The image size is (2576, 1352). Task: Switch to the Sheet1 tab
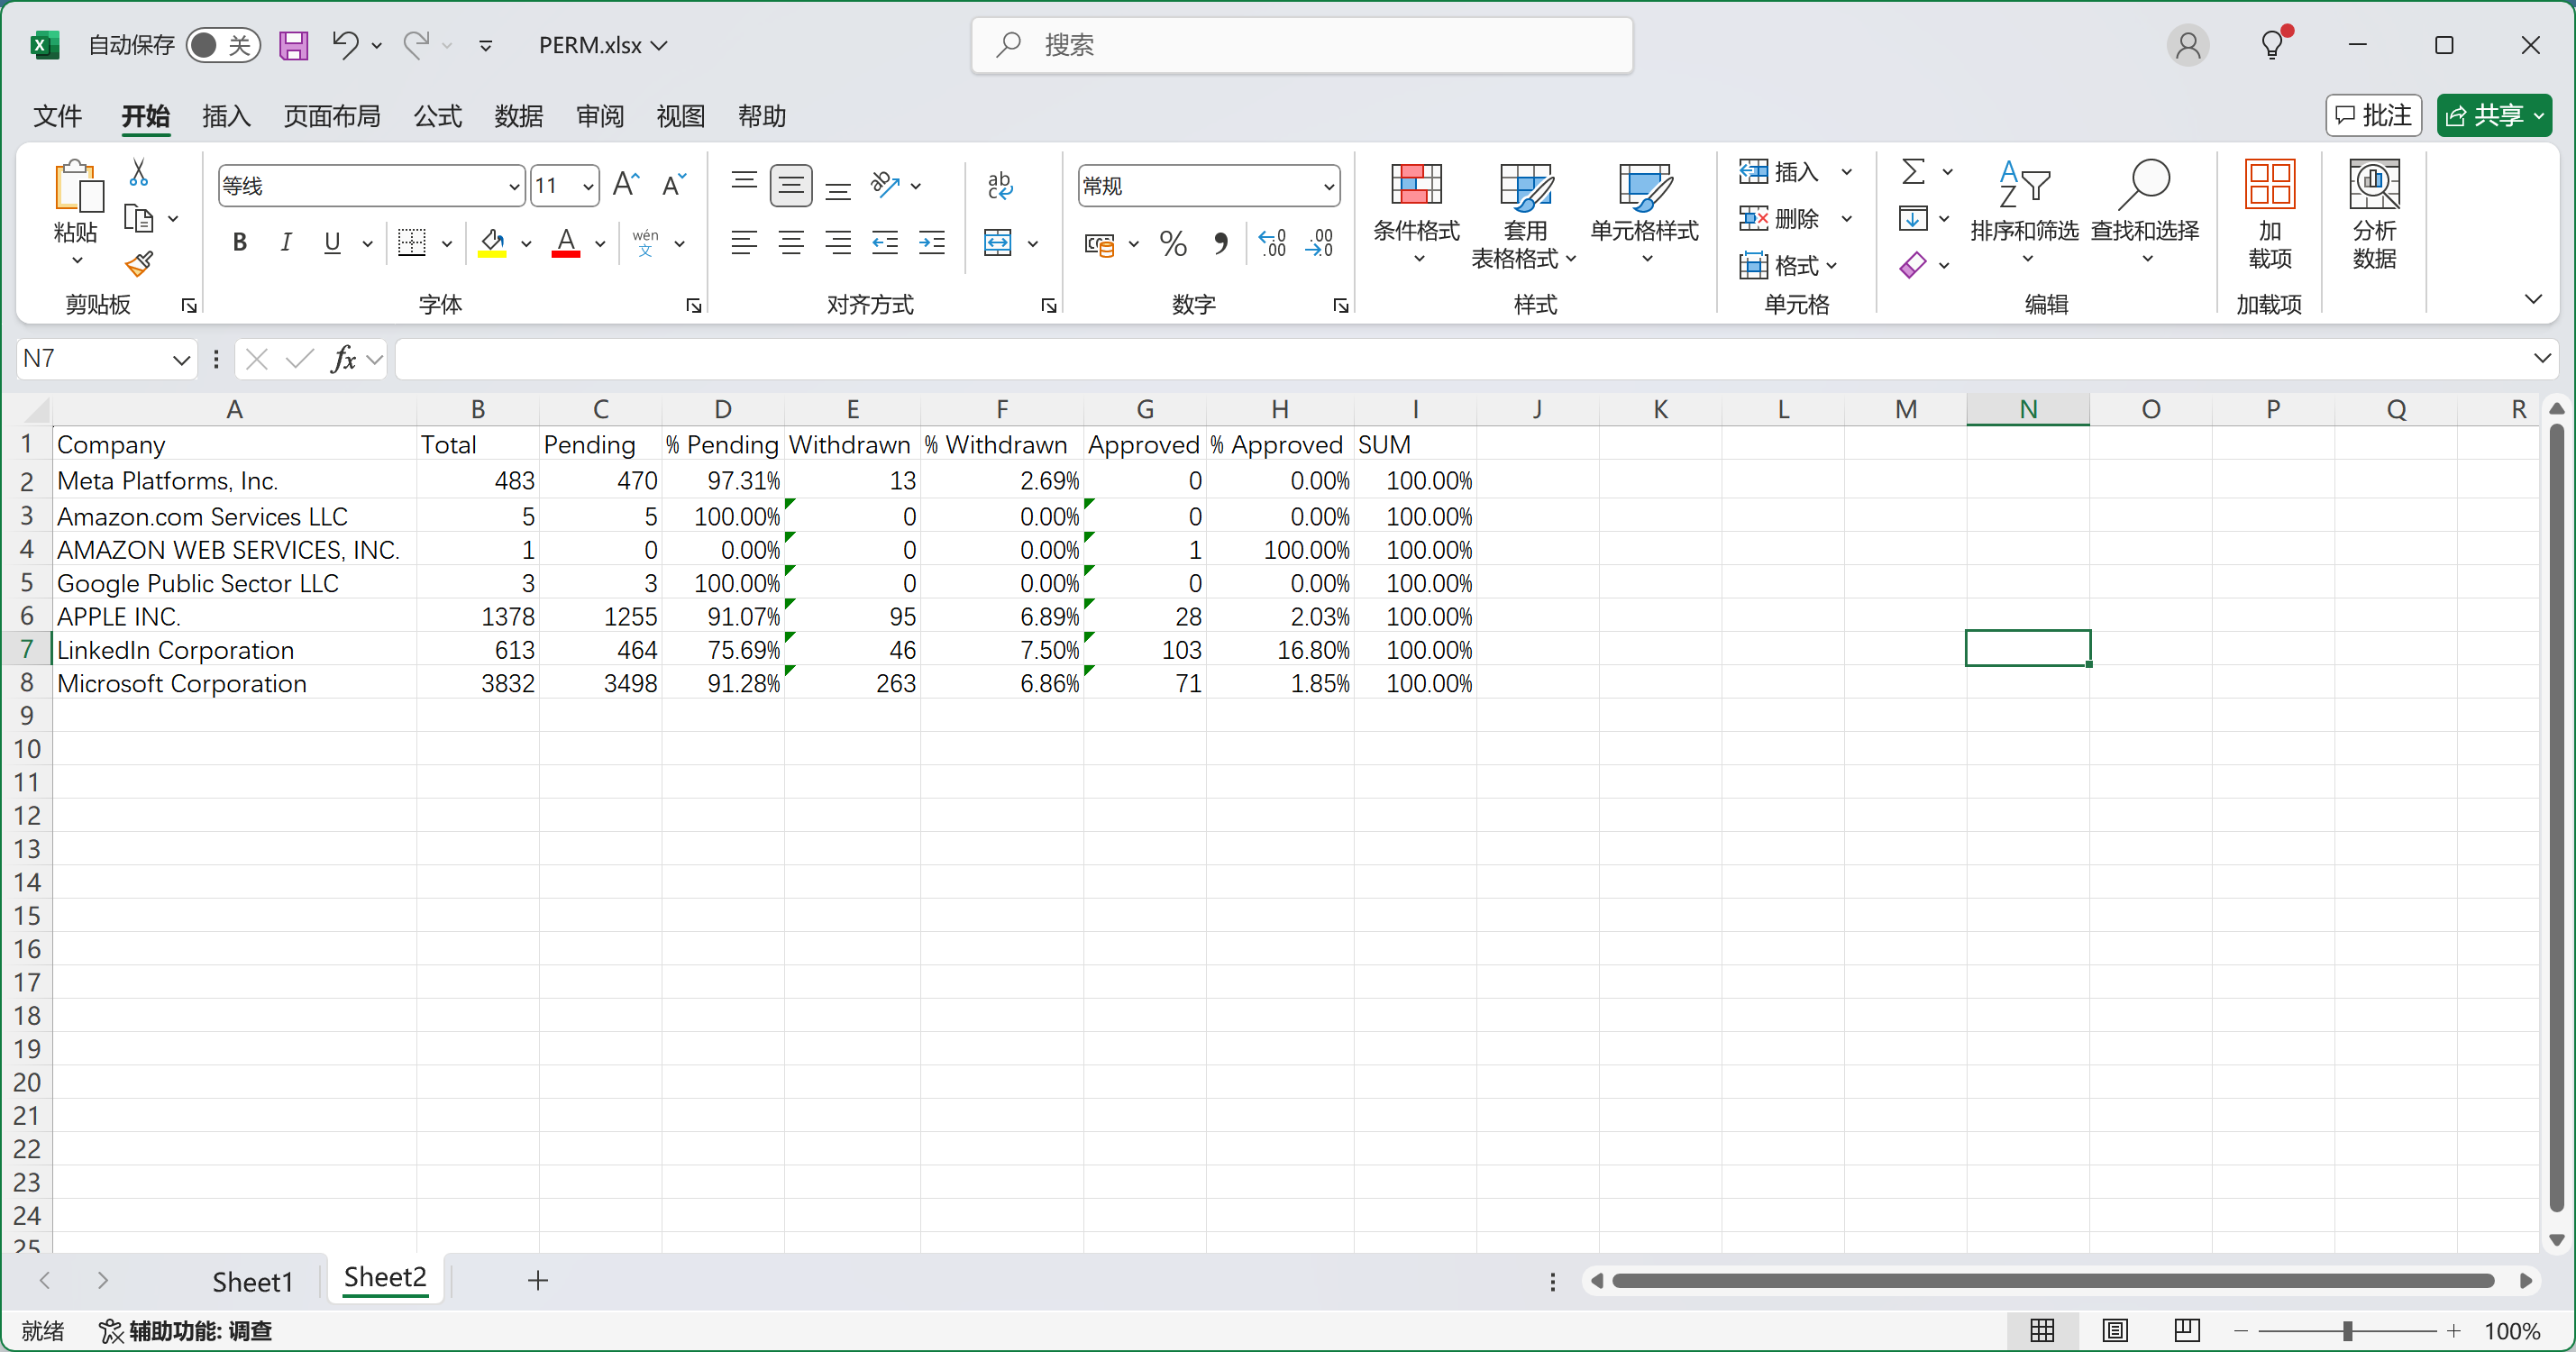click(252, 1281)
